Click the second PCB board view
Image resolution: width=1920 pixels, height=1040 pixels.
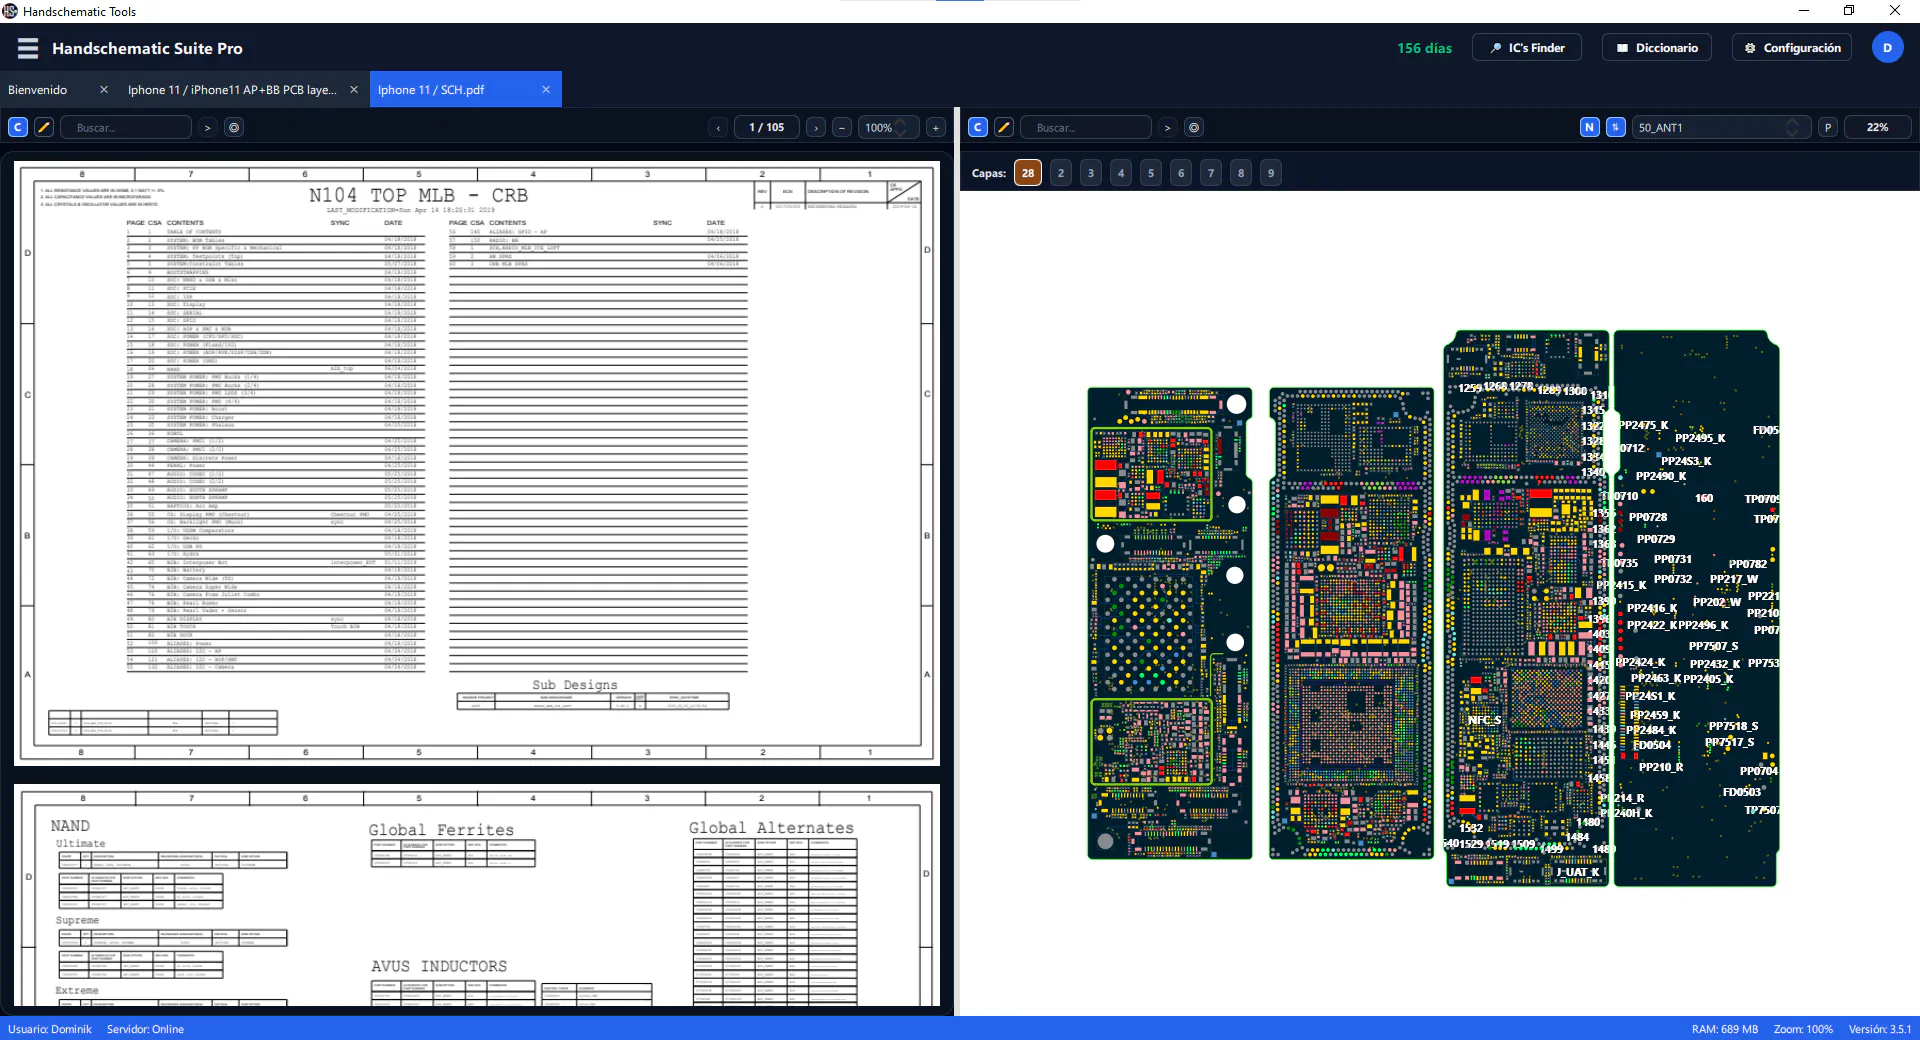[1351, 623]
